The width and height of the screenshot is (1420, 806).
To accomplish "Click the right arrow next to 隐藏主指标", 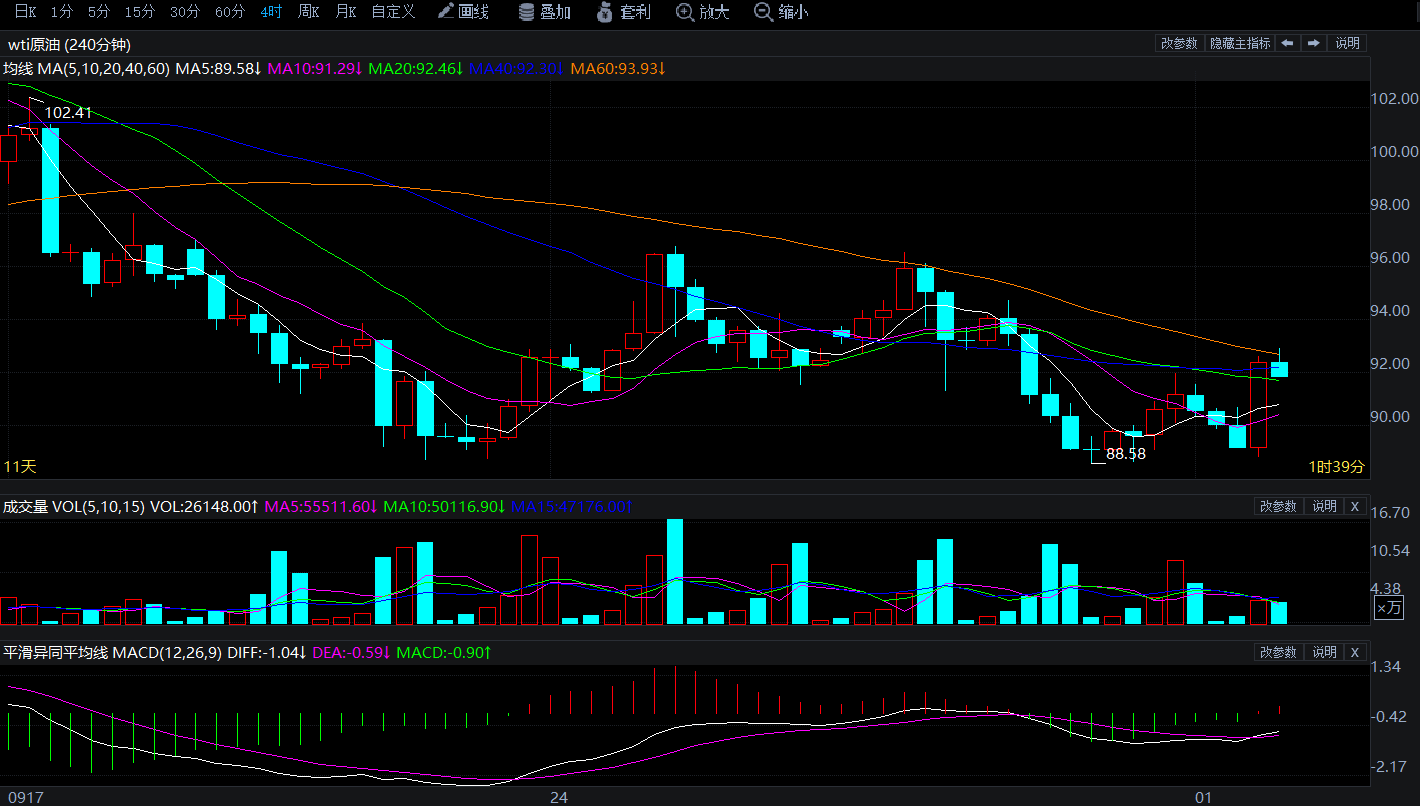I will tap(1314, 43).
